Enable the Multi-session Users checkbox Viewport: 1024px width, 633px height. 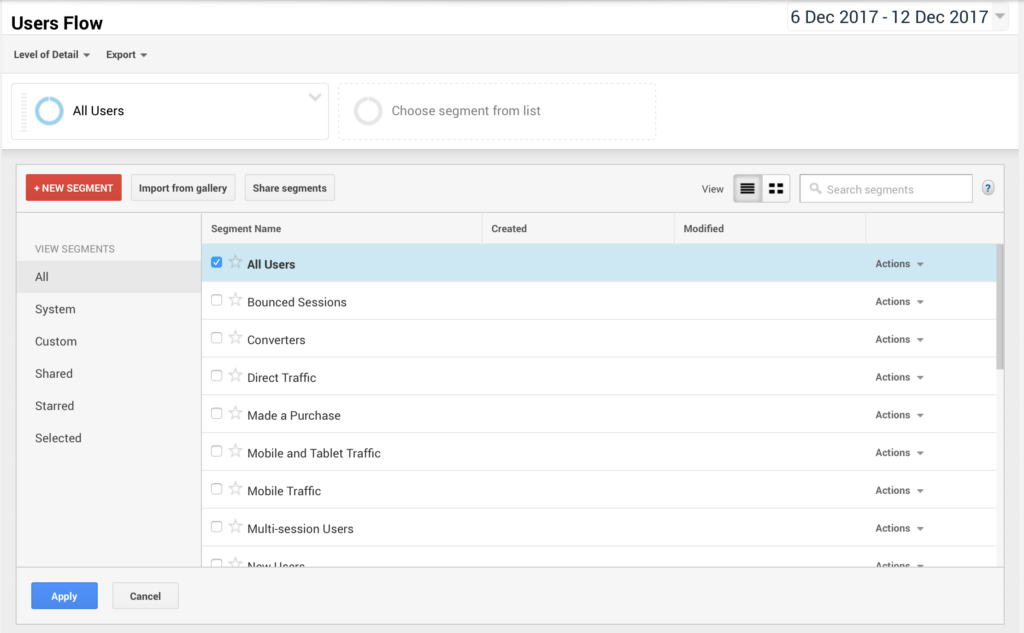pos(216,527)
